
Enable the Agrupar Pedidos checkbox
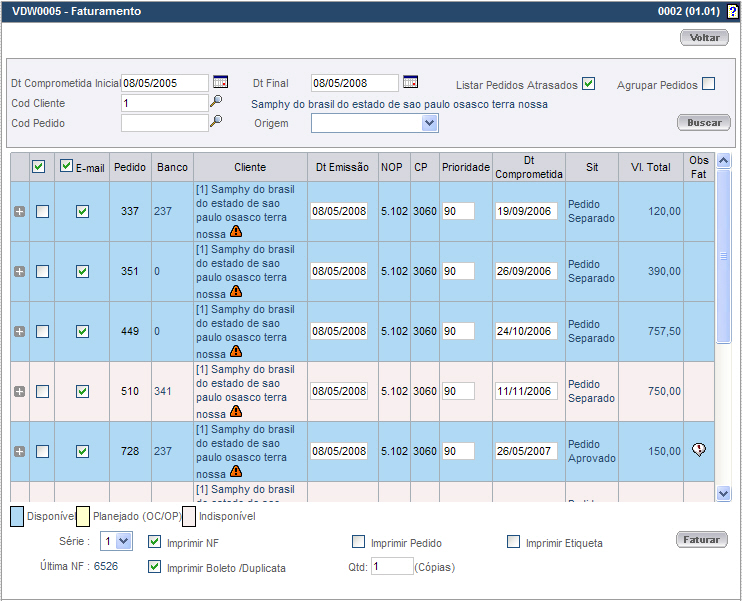pos(709,84)
